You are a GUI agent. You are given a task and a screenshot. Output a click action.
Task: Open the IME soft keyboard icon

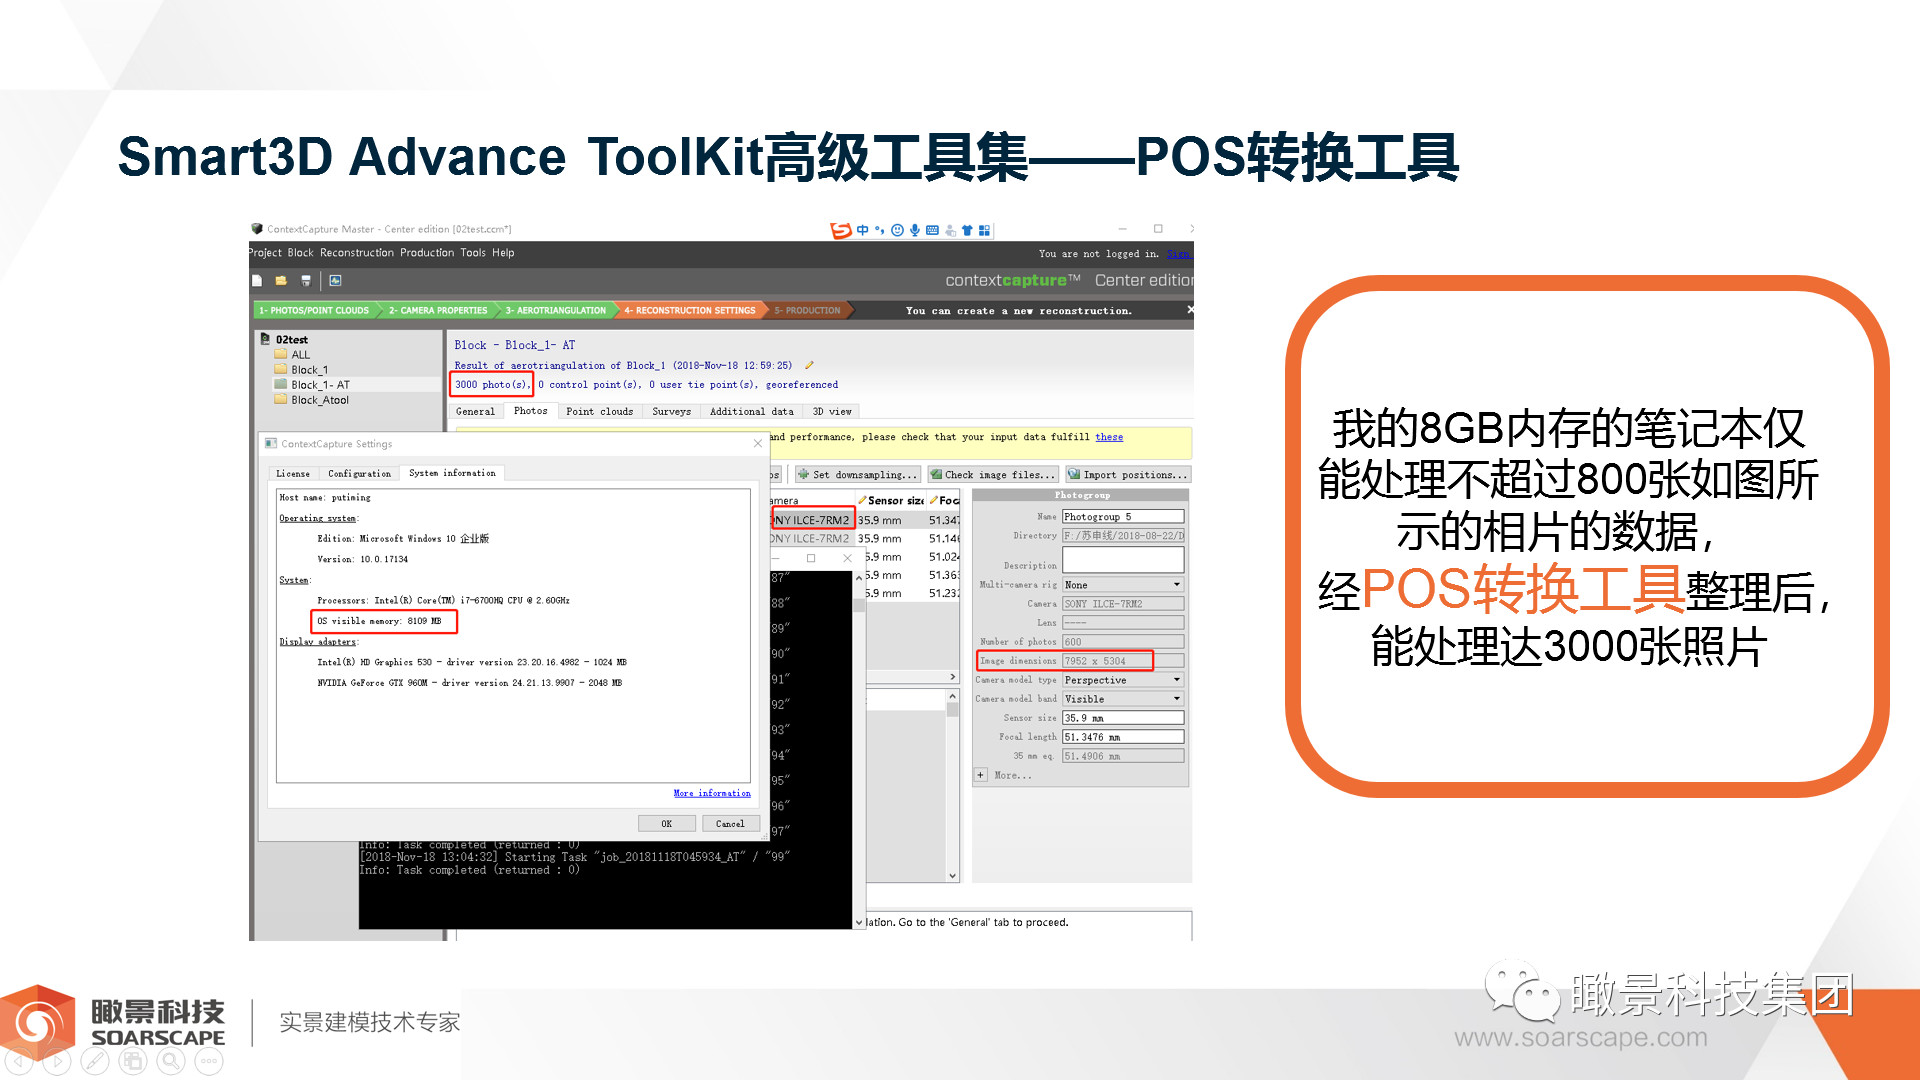tap(932, 230)
